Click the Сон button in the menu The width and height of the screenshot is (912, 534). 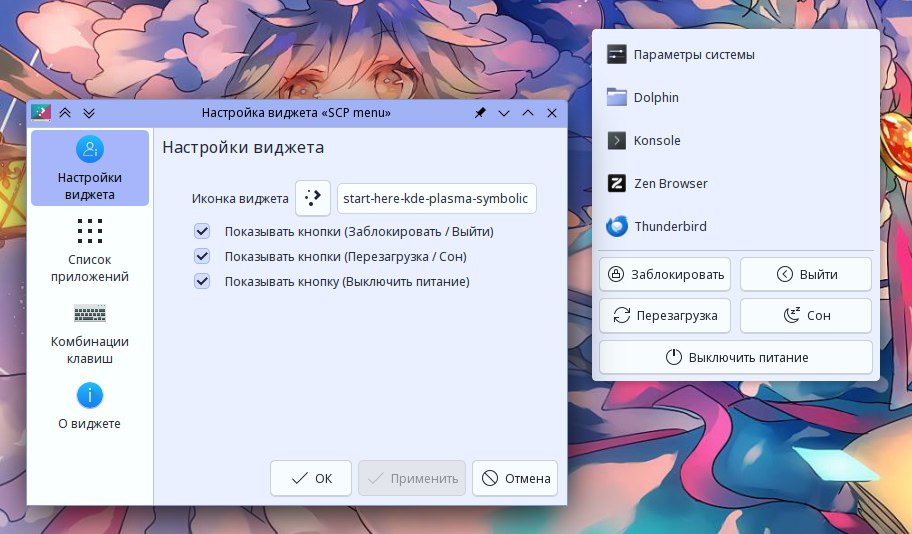tap(806, 315)
